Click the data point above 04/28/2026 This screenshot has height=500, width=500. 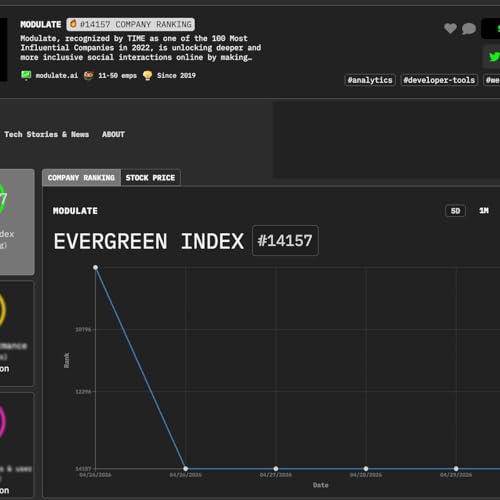coord(366,469)
